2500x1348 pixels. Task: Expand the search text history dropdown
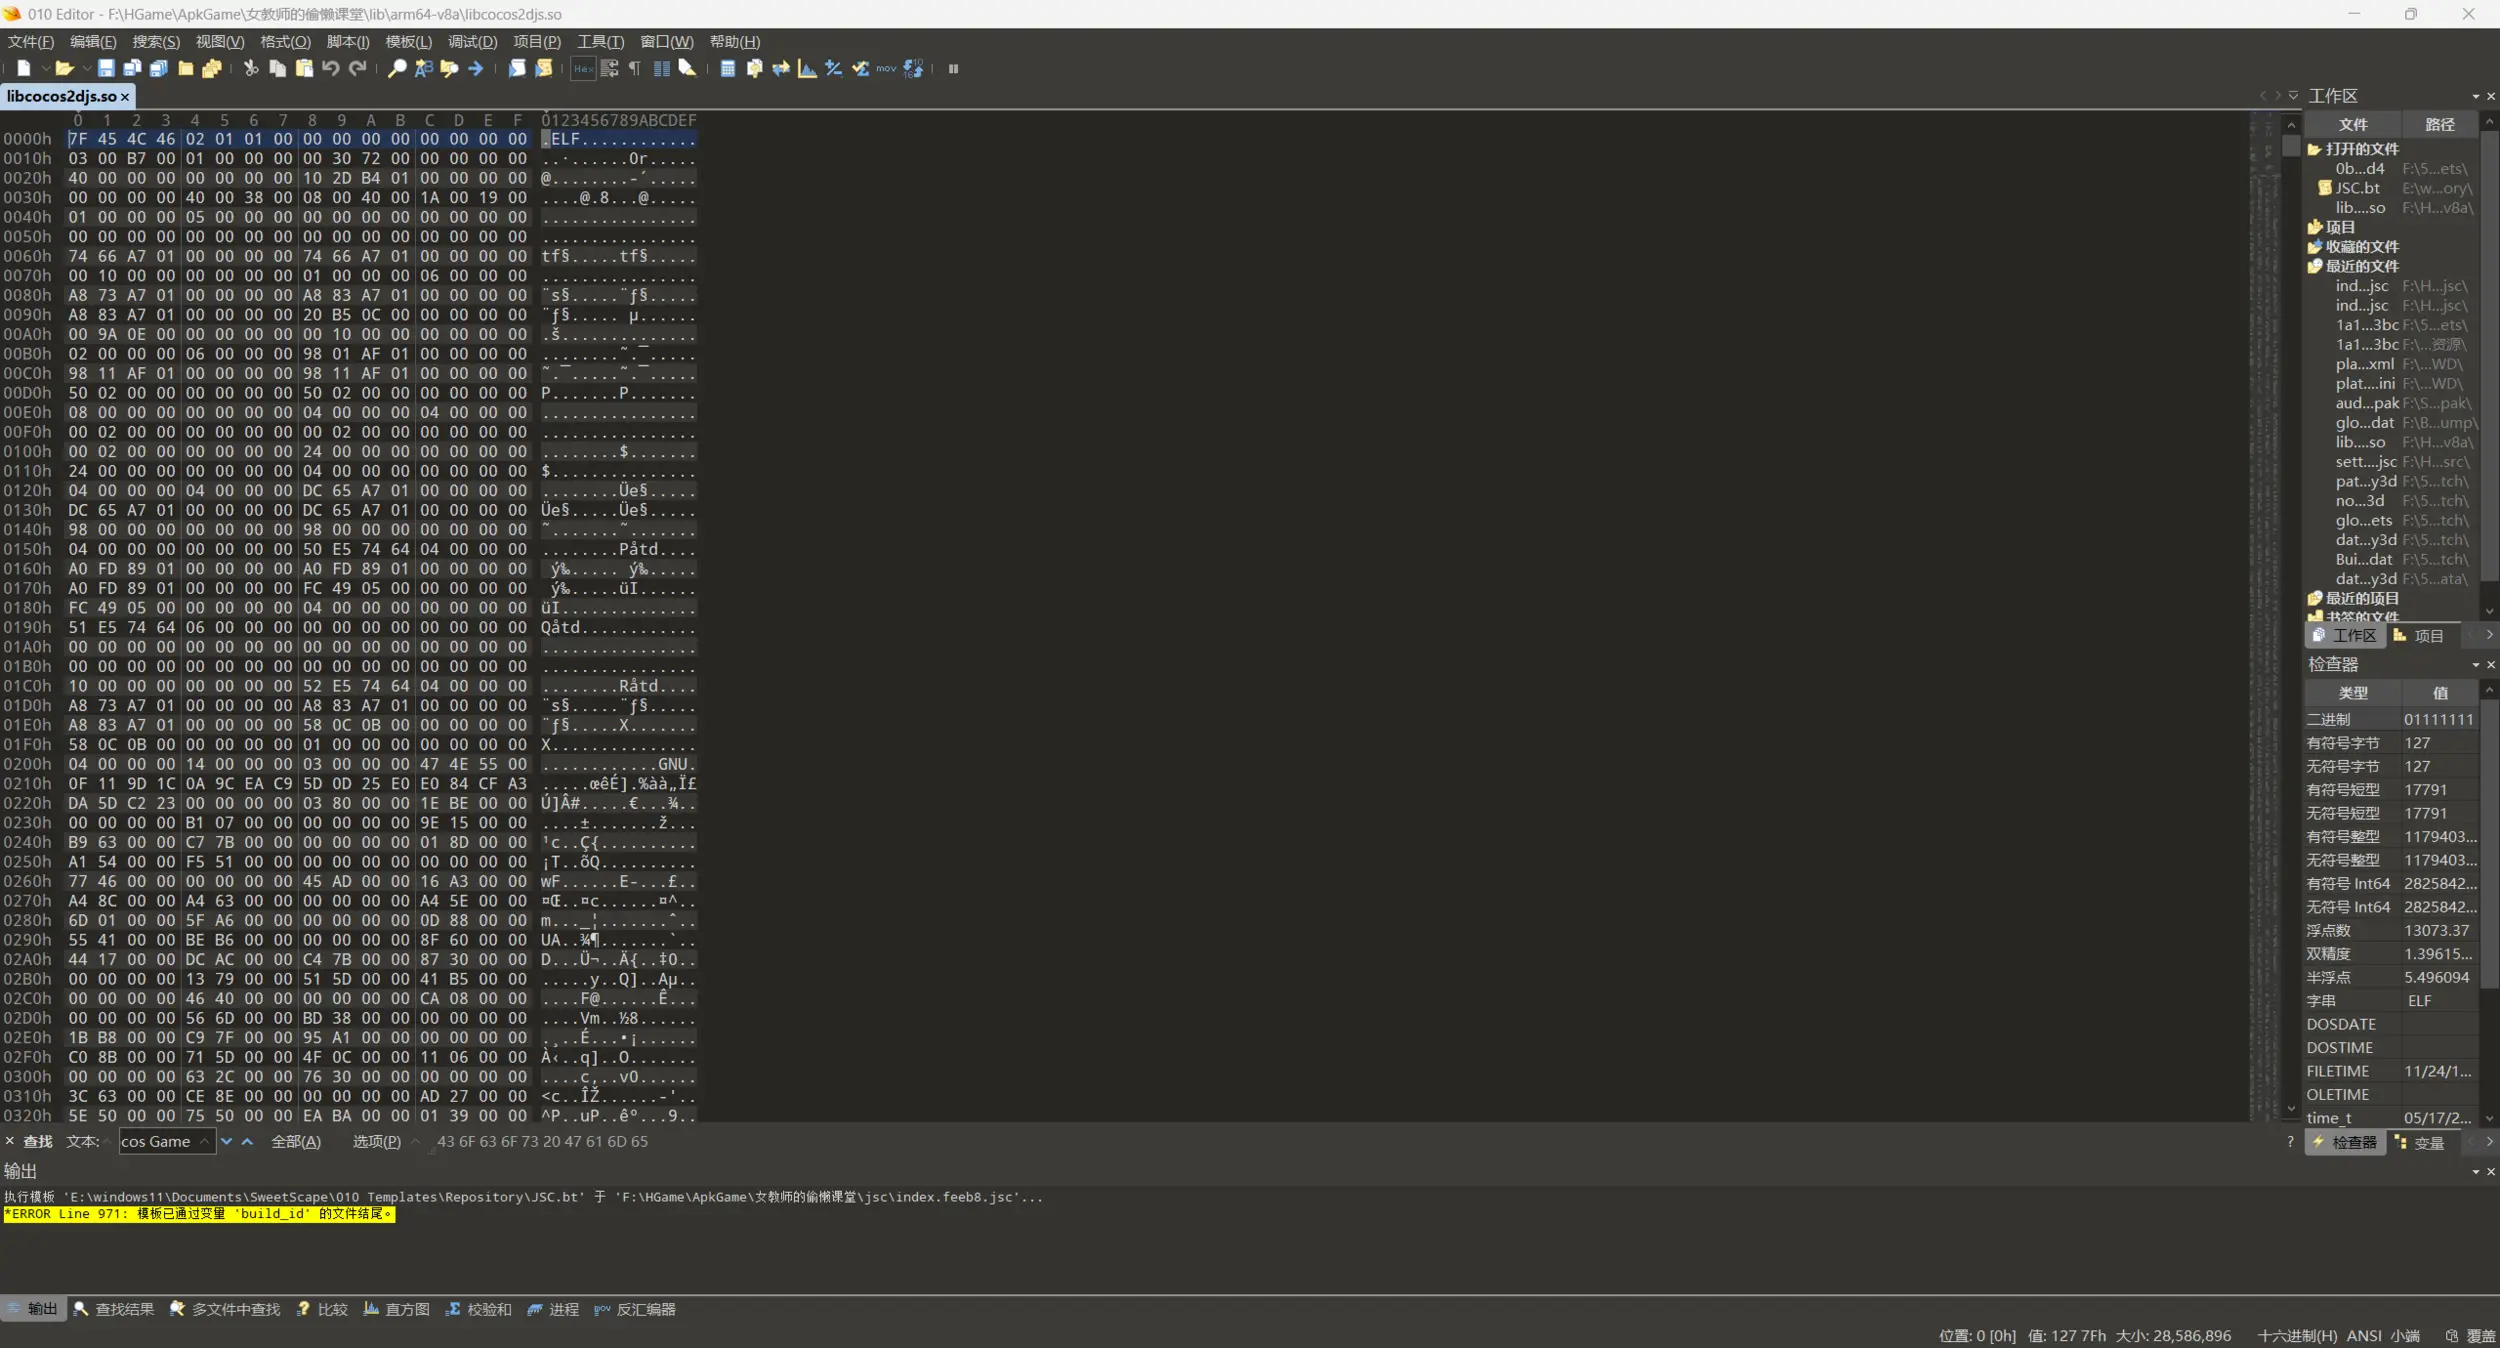pos(204,1141)
